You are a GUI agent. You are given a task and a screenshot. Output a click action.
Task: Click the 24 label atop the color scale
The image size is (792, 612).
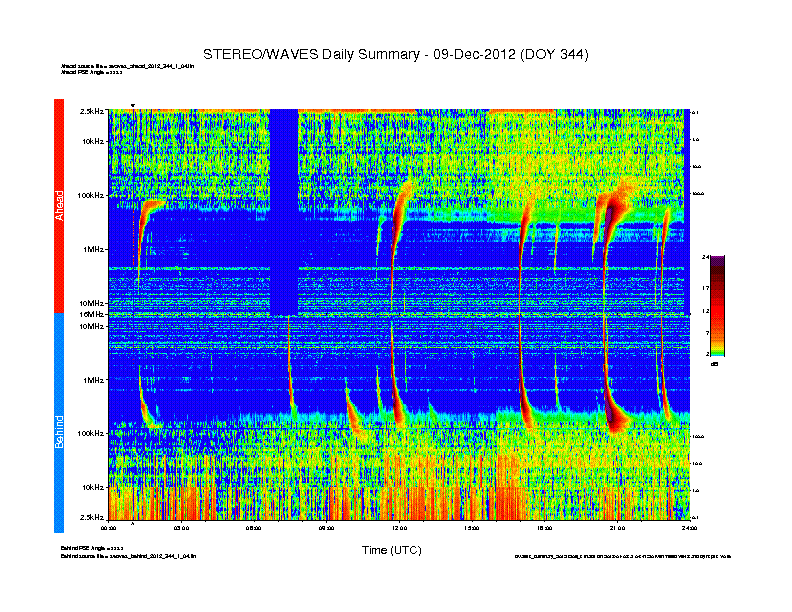tap(706, 258)
